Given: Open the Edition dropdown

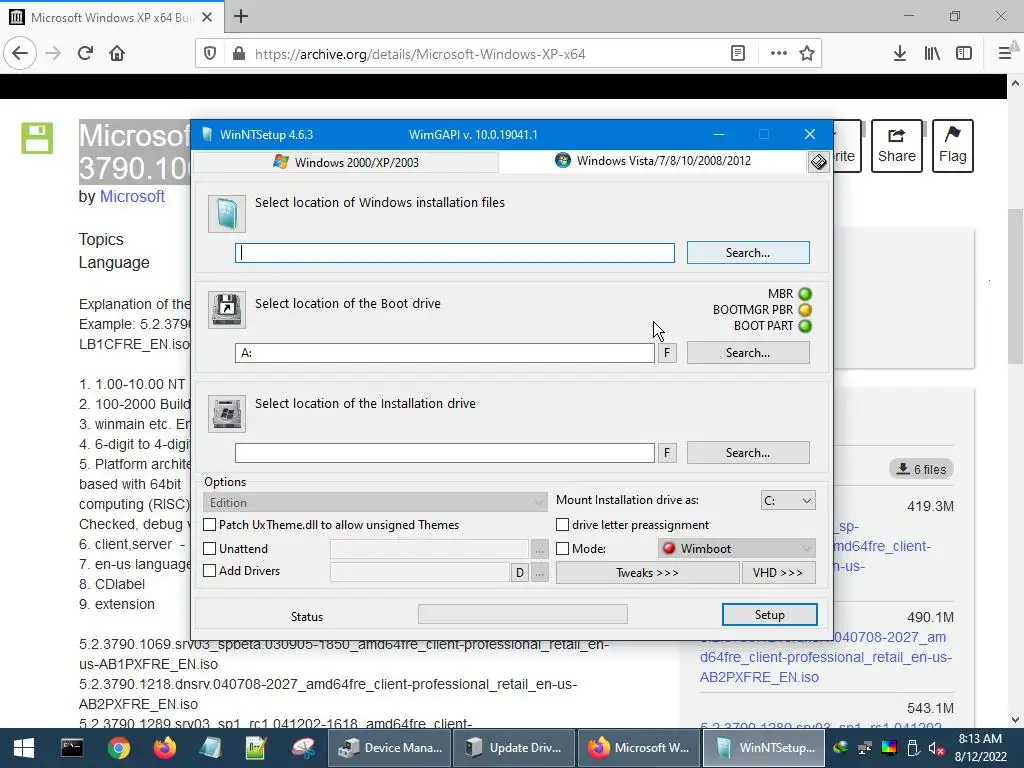Looking at the screenshot, I should click(x=375, y=502).
